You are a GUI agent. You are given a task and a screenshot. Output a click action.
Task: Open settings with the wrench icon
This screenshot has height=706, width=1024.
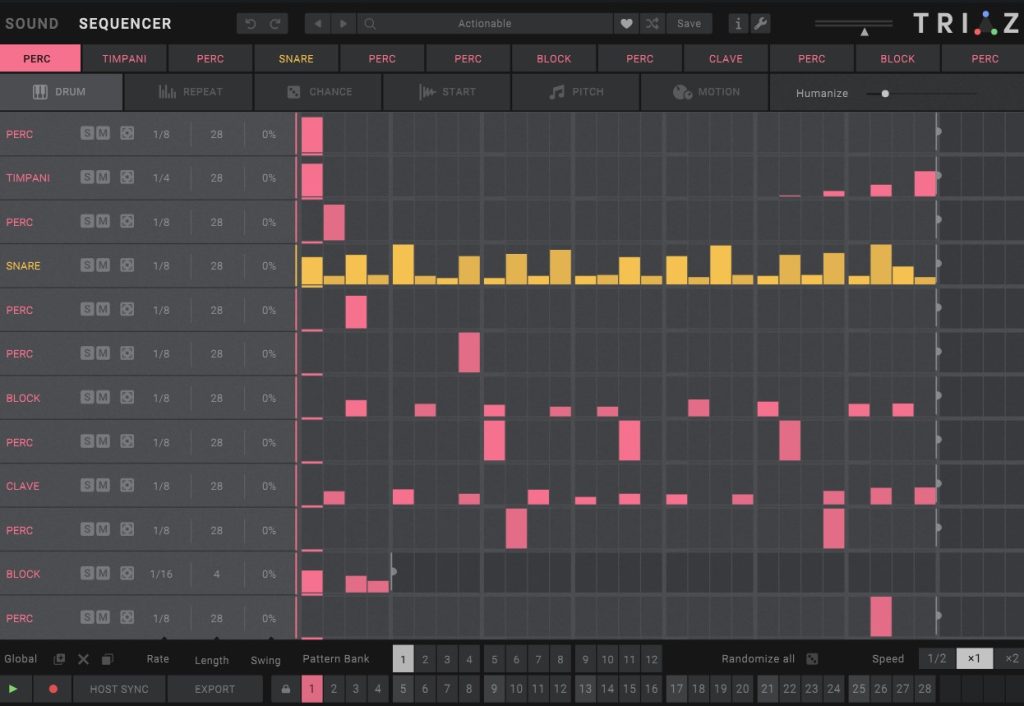(761, 23)
